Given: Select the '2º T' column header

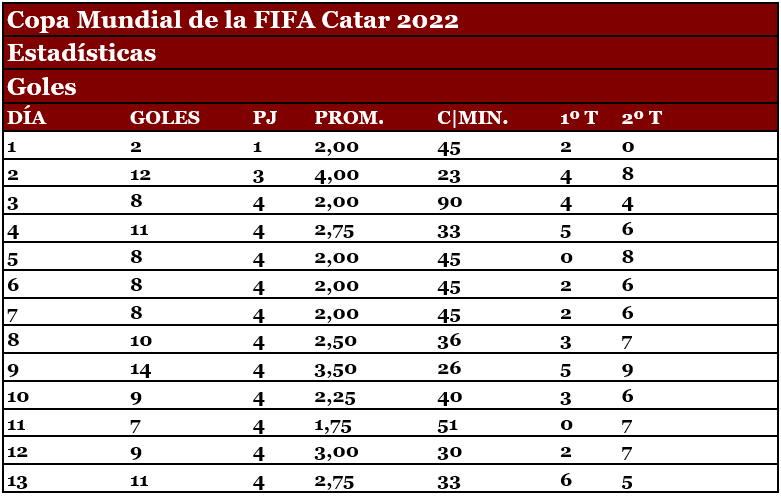Looking at the screenshot, I should [x=641, y=118].
